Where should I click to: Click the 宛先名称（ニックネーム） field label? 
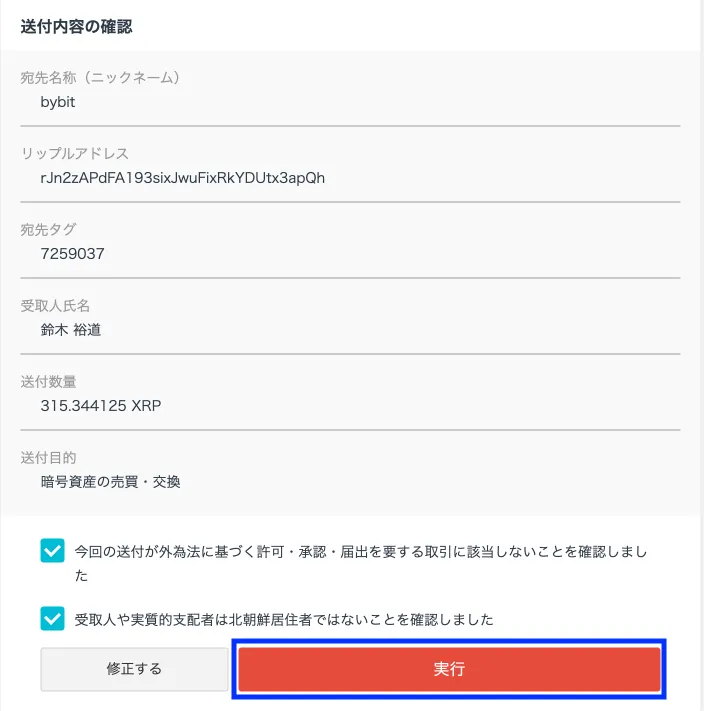pos(100,78)
